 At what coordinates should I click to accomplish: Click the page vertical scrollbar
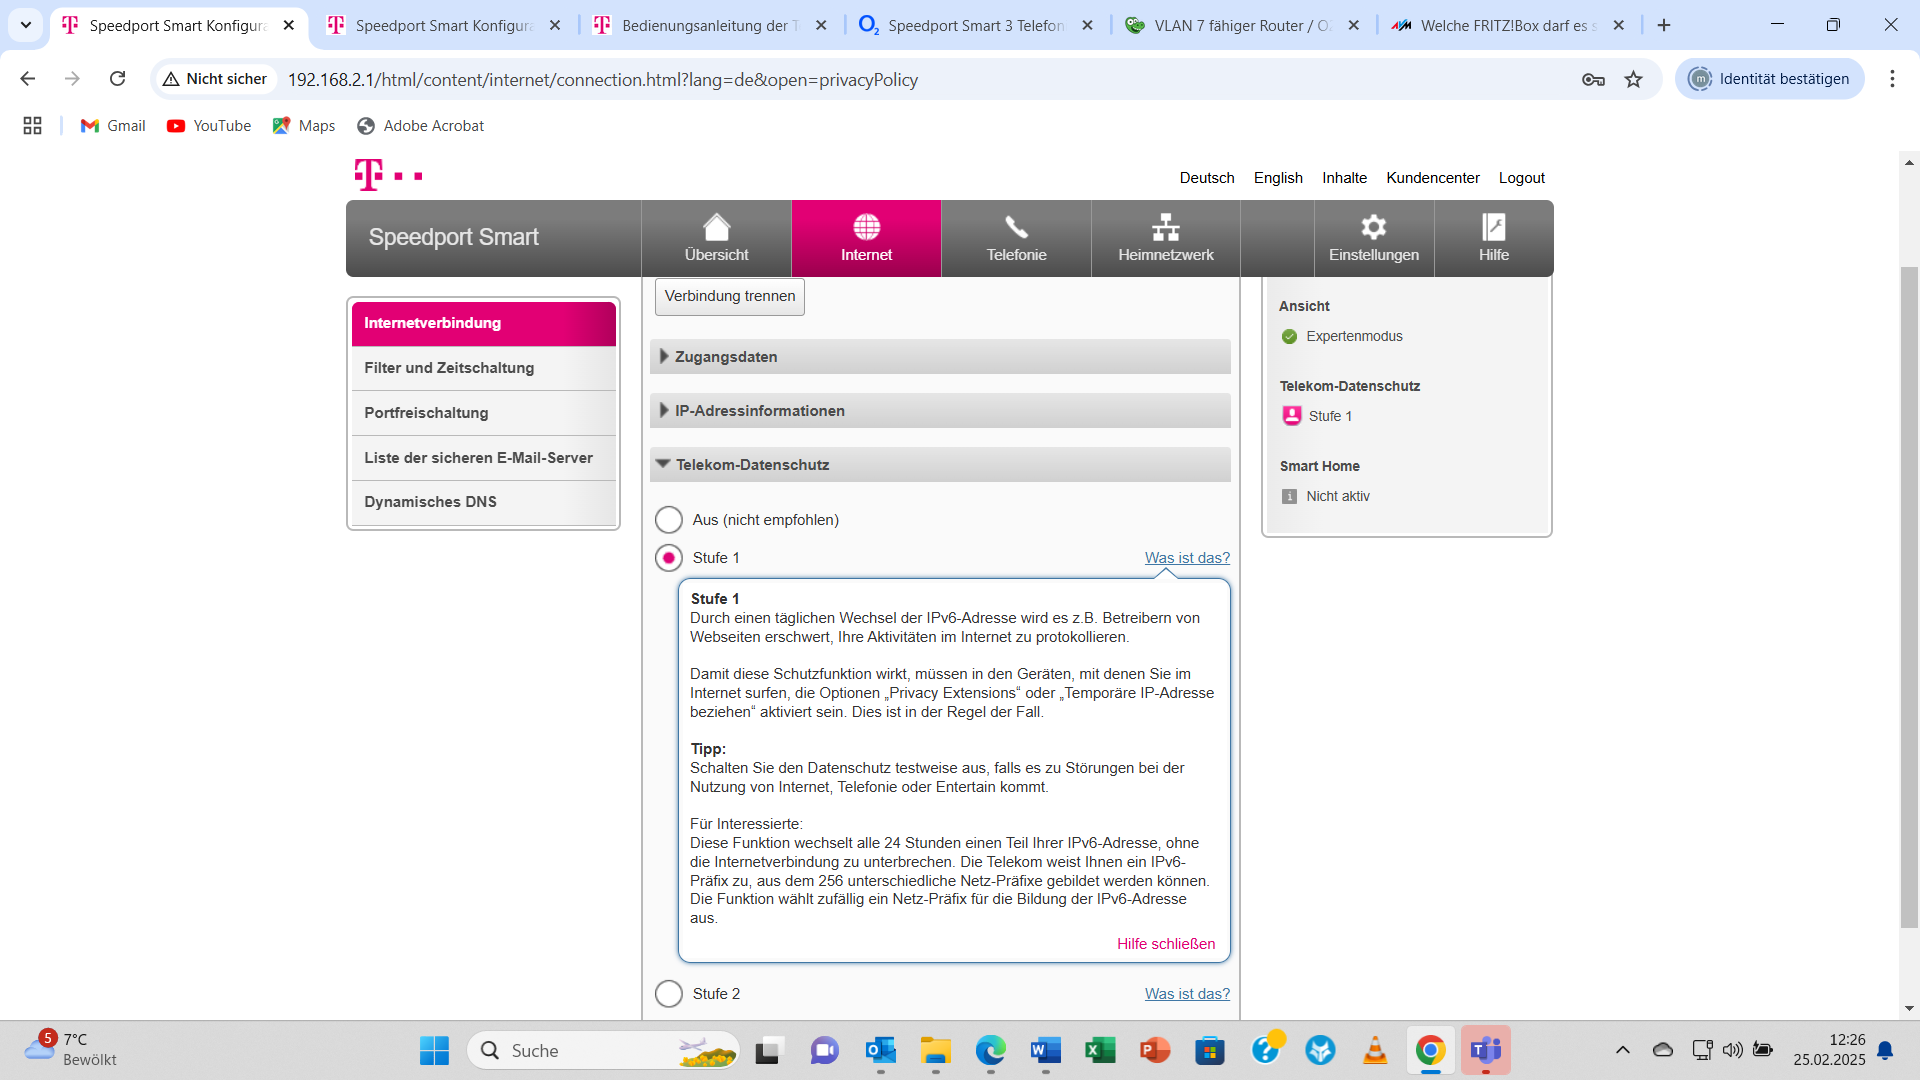1909,597
